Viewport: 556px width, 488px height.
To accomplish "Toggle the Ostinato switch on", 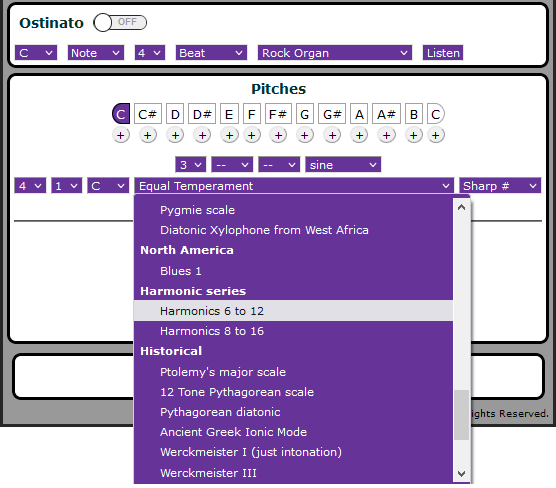I will (120, 23).
